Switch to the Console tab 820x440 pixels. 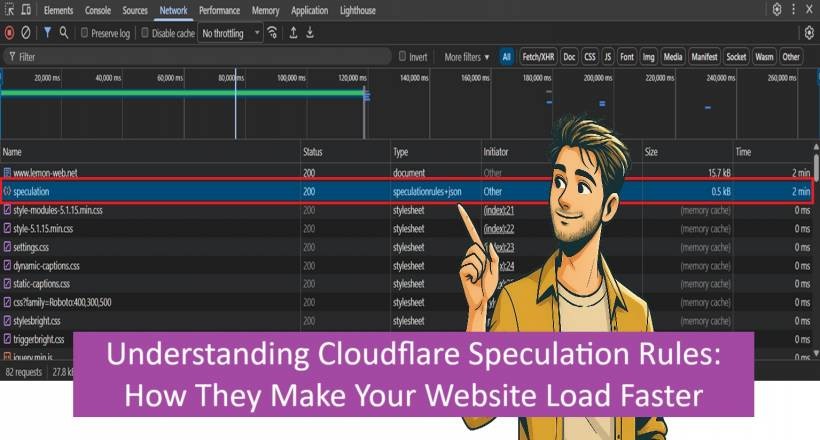98,10
